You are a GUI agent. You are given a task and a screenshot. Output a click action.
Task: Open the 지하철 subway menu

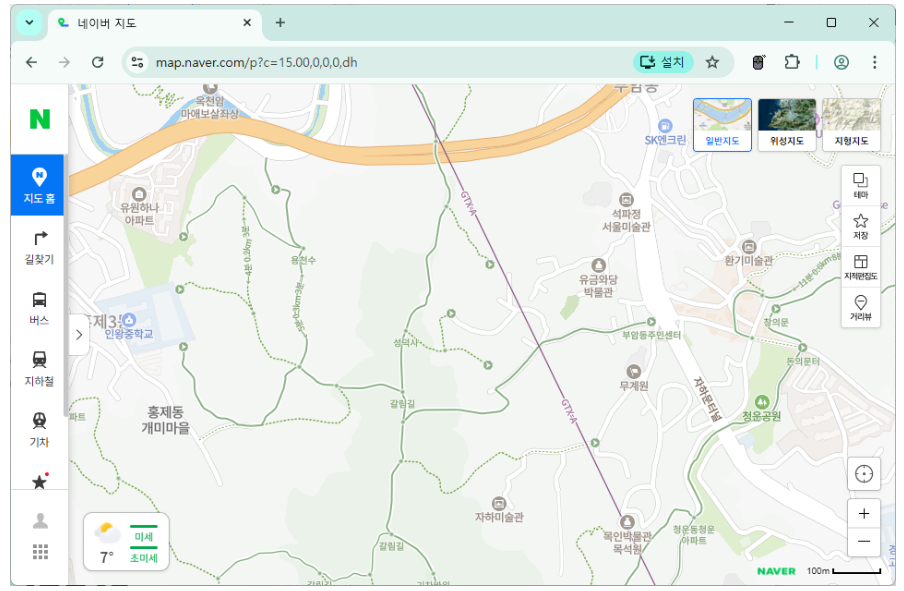39,367
